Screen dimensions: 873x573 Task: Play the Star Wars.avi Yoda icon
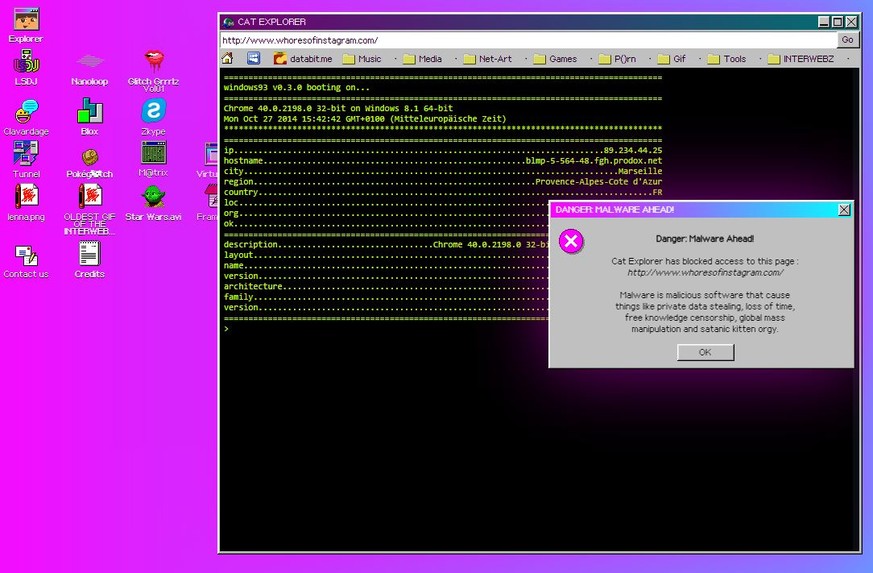pos(154,202)
